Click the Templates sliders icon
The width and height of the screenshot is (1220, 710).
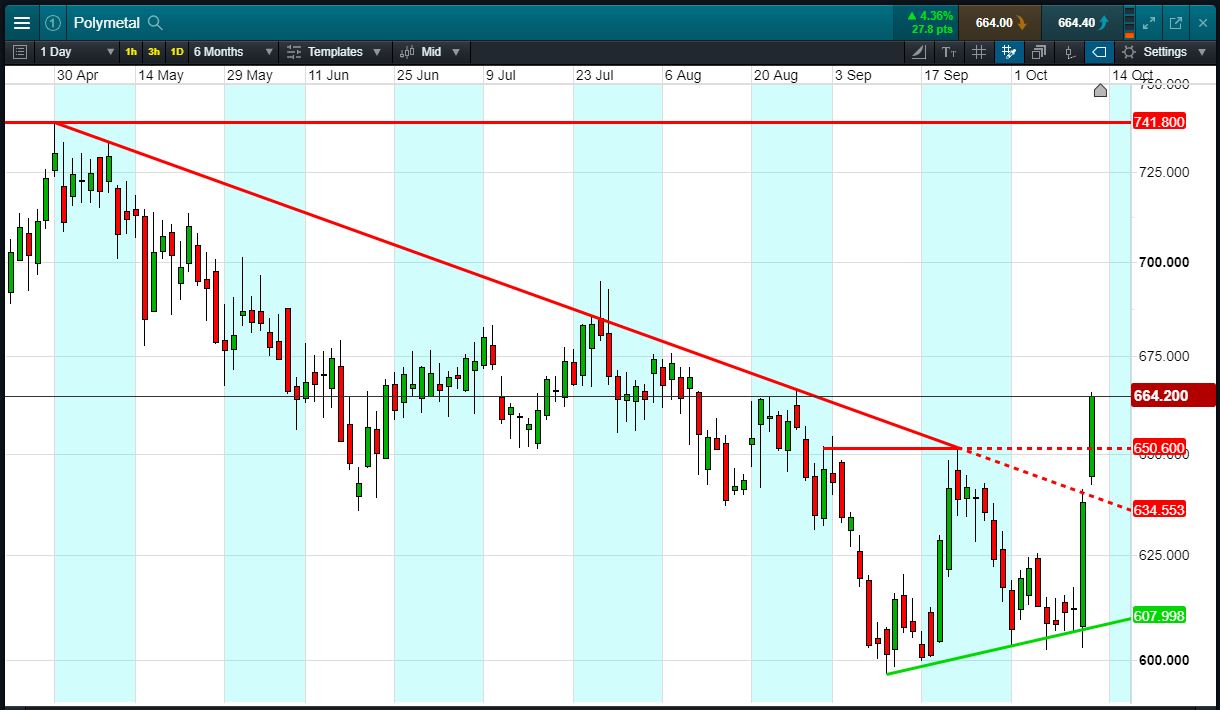pos(294,52)
